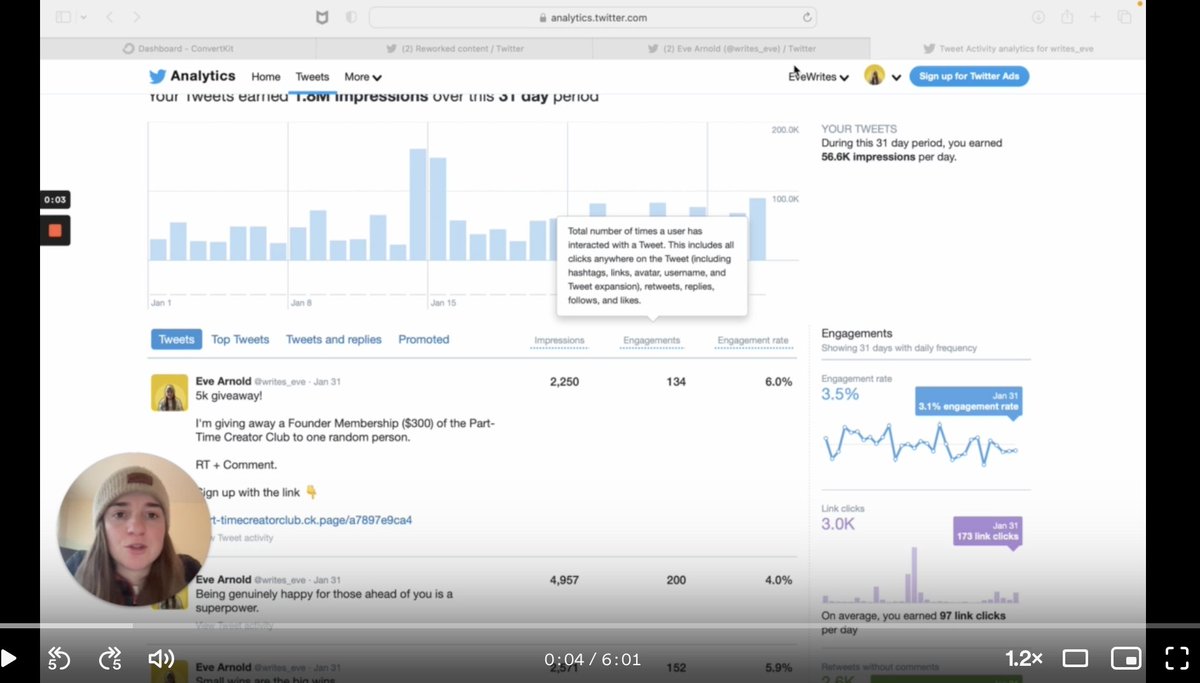Screen dimensions: 1200x683
Task: Switch to Dashboard - ConvertKit browser tab
Action: click(x=178, y=48)
